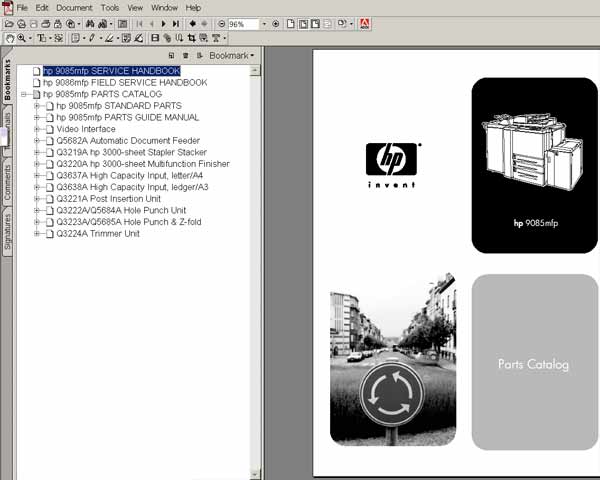Open the Document menu
This screenshot has height=480, width=600.
74,8
